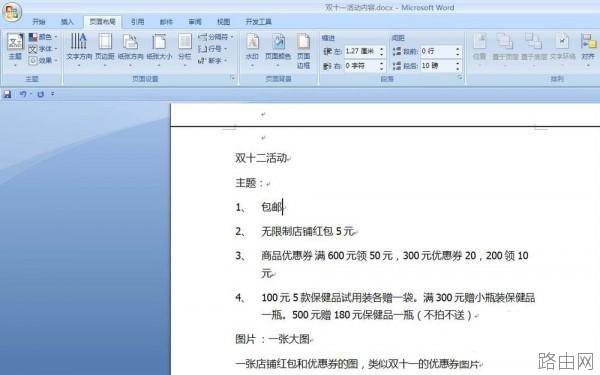
Task: Select the 页面布局 Page Layout tab
Action: (103, 22)
